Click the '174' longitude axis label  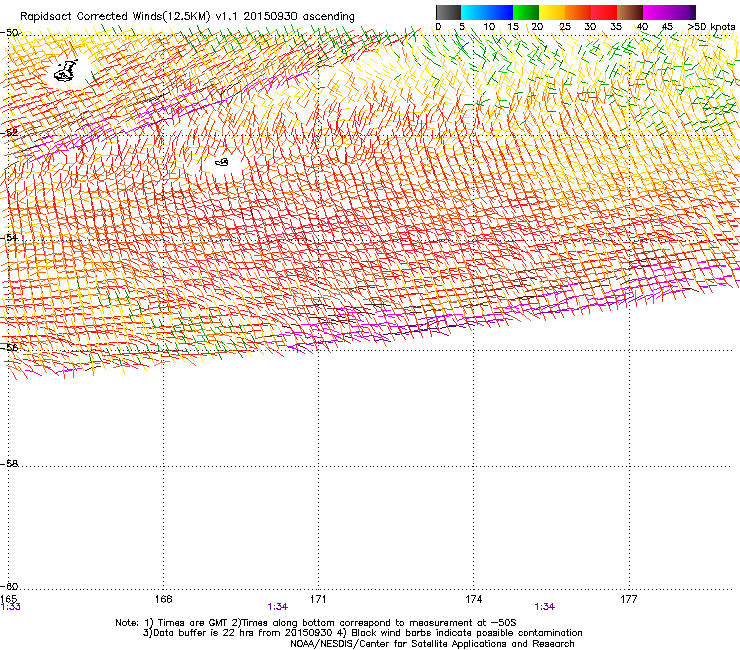click(473, 599)
